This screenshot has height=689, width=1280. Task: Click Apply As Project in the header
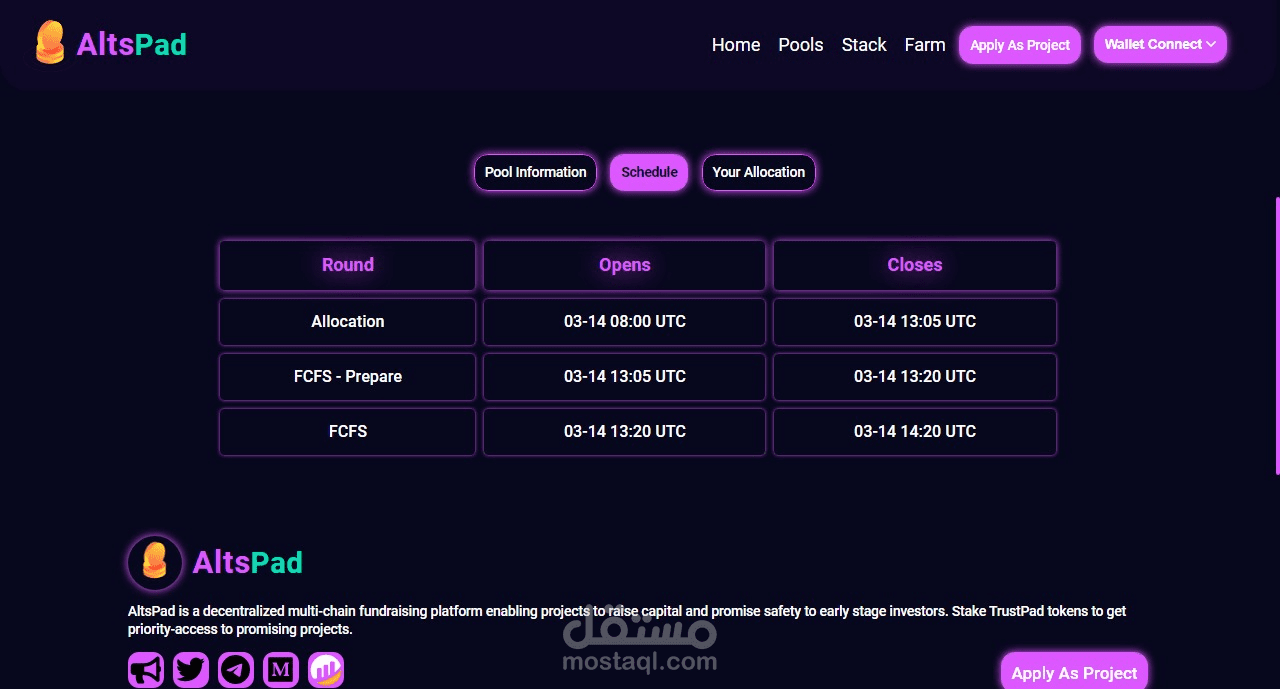point(1020,45)
